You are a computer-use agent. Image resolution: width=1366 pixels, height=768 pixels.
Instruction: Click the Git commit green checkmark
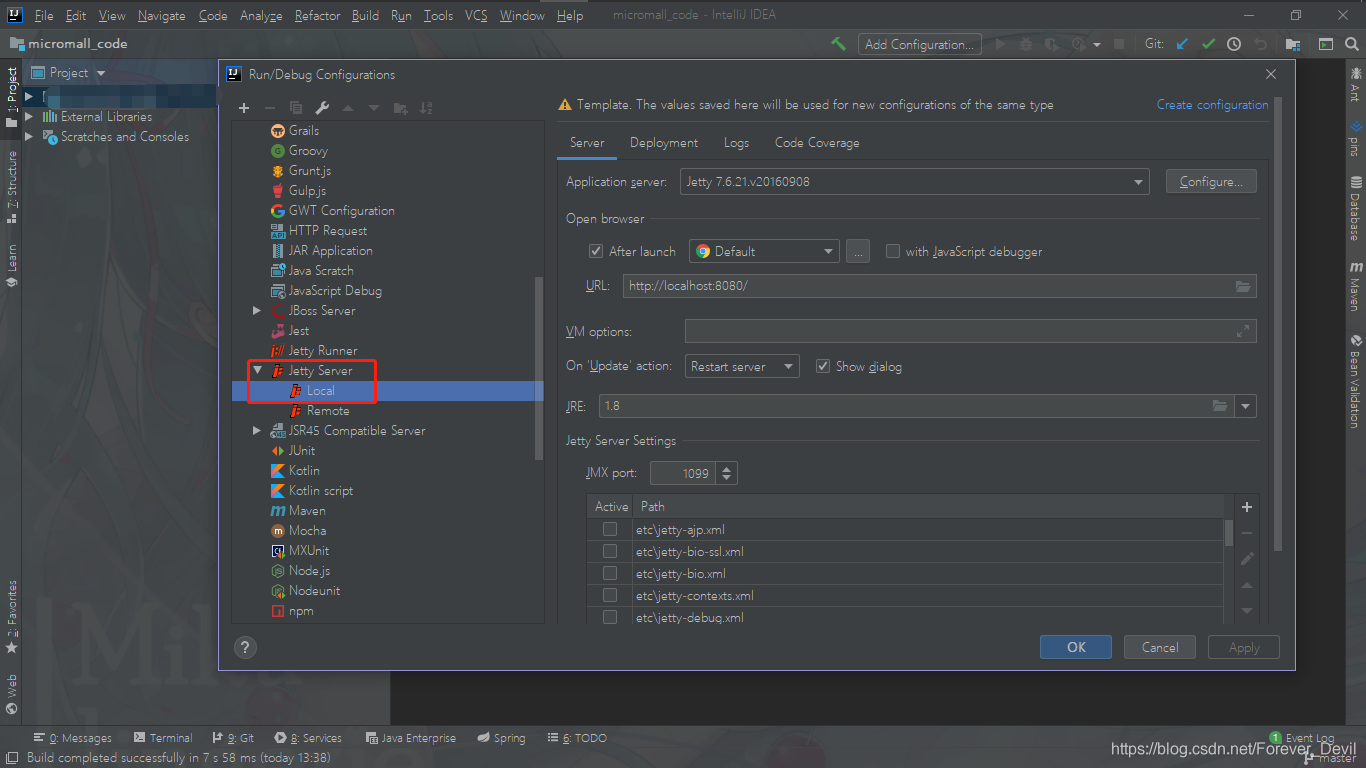(1208, 44)
